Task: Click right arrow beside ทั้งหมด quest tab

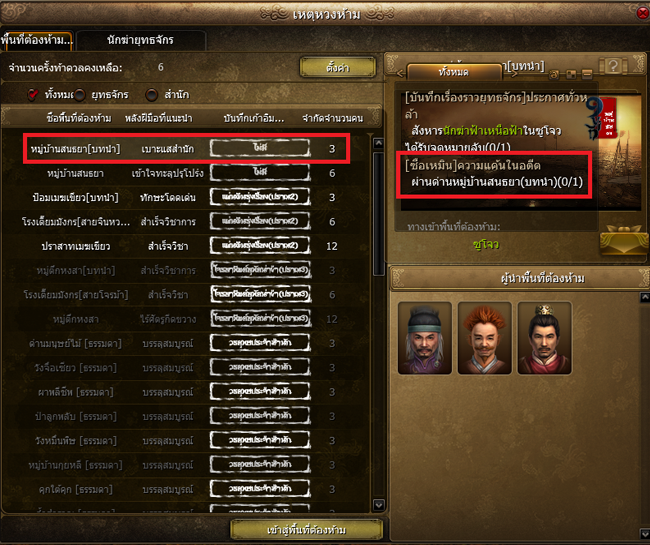Action: coord(513,74)
